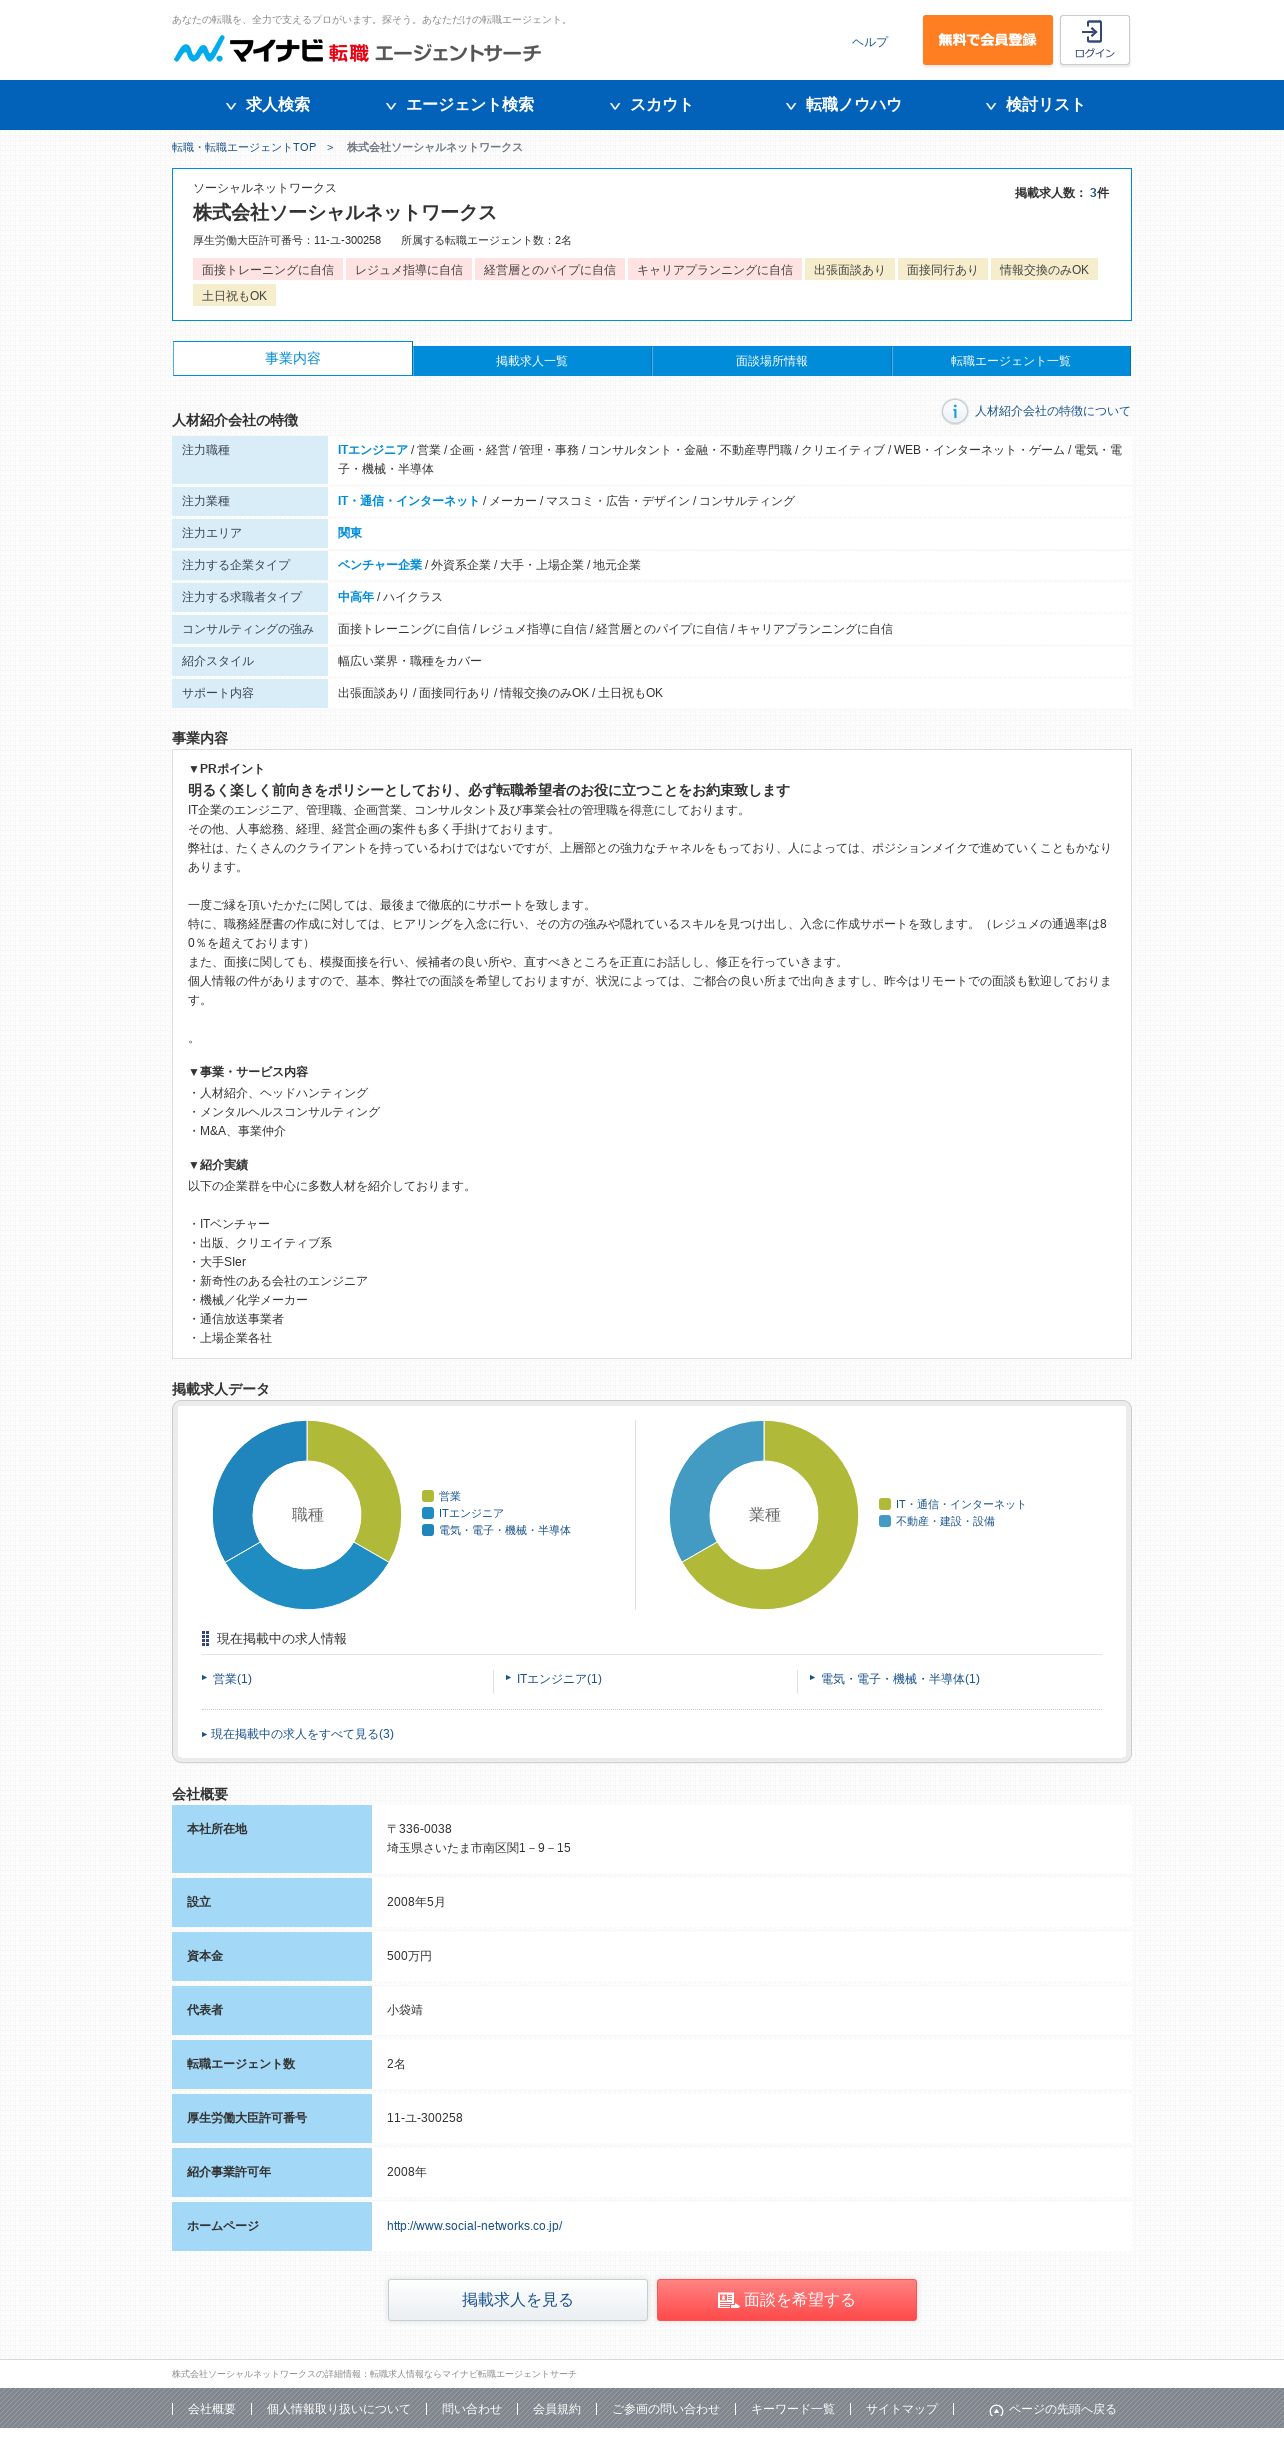Viewport: 1284px width, 2446px height.
Task: Click the 無料で会員登録 button
Action: [x=987, y=40]
